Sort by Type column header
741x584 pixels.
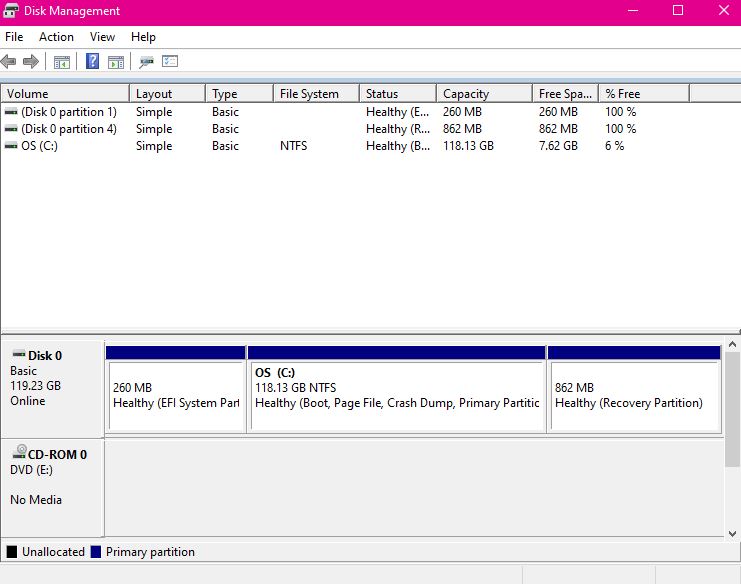[240, 94]
